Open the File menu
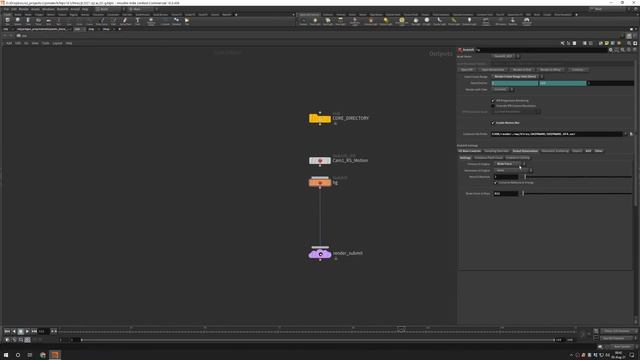 pyautogui.click(x=7, y=9)
